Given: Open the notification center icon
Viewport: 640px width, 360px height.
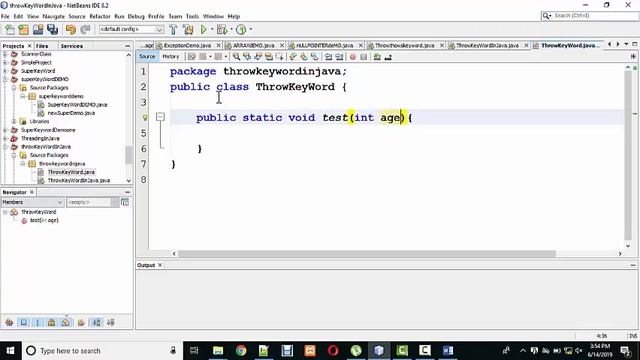Looking at the screenshot, I should point(625,350).
